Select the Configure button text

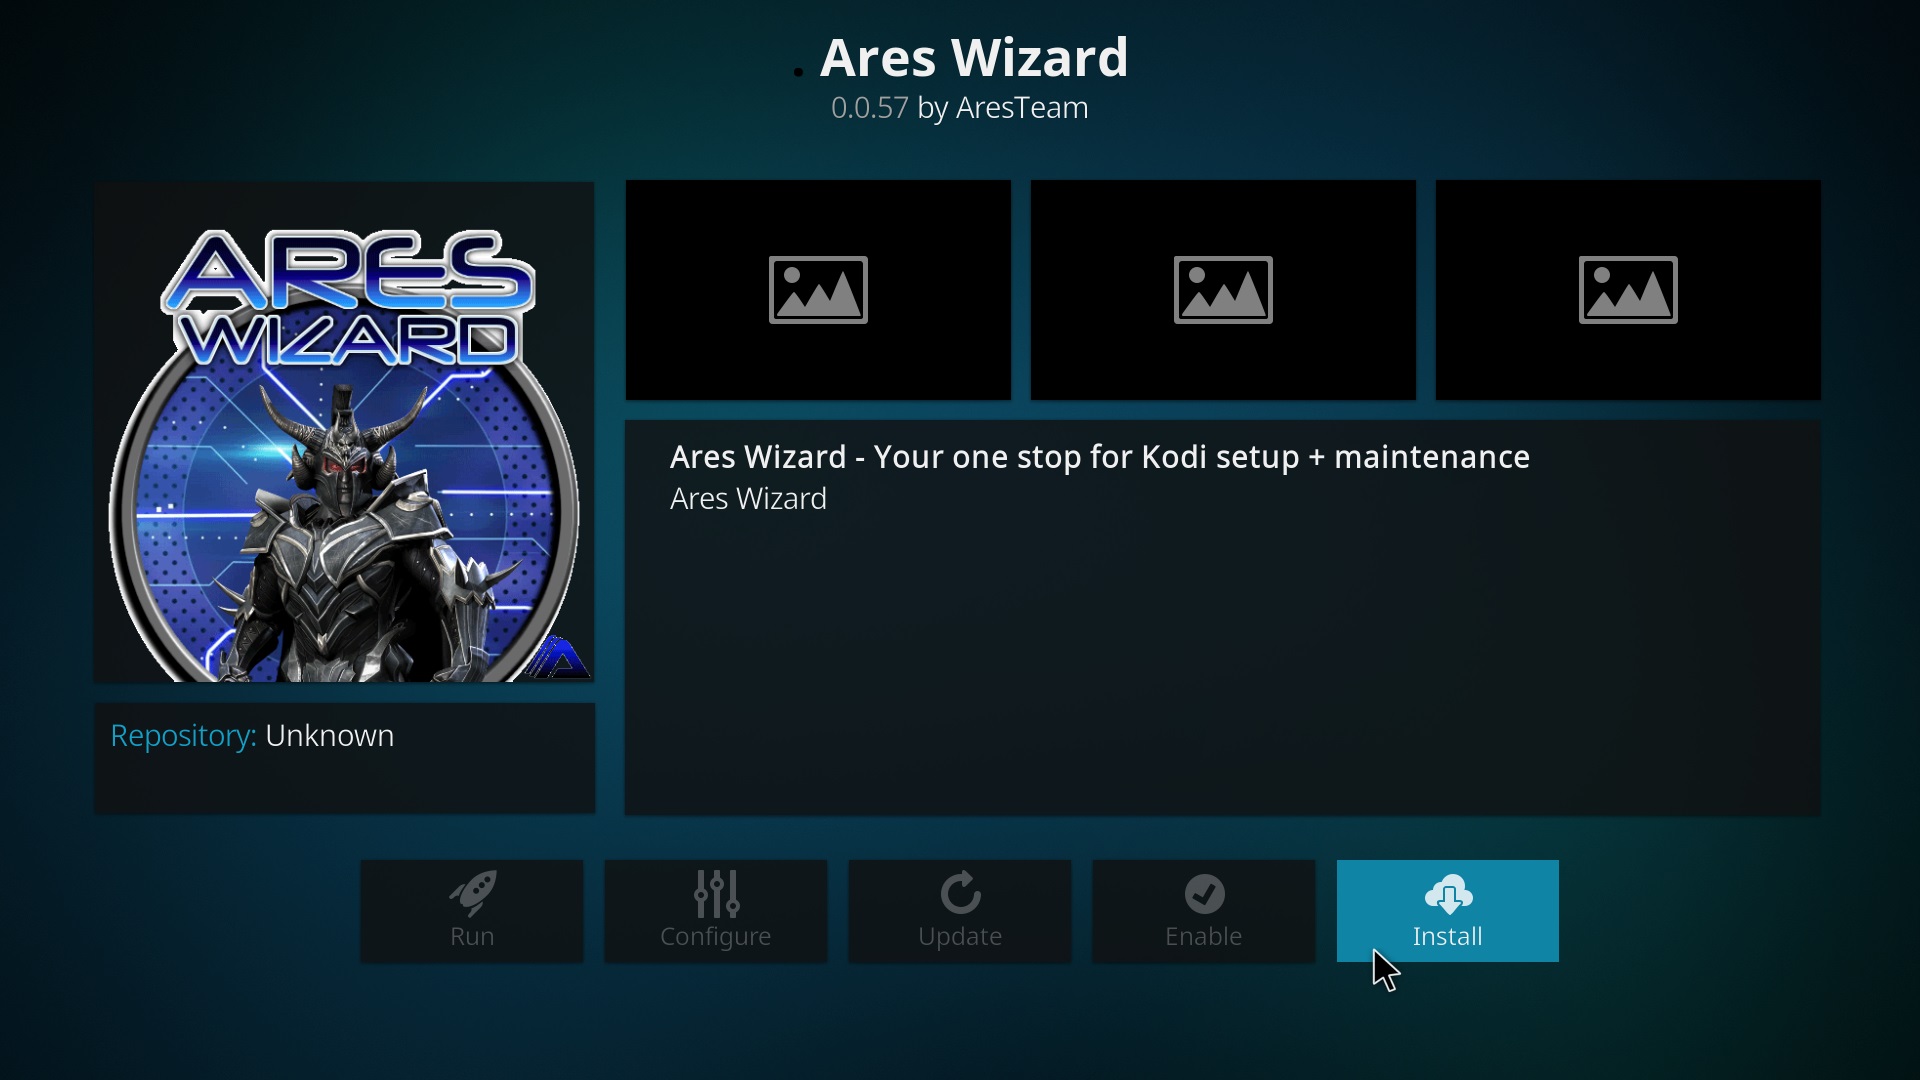[716, 937]
